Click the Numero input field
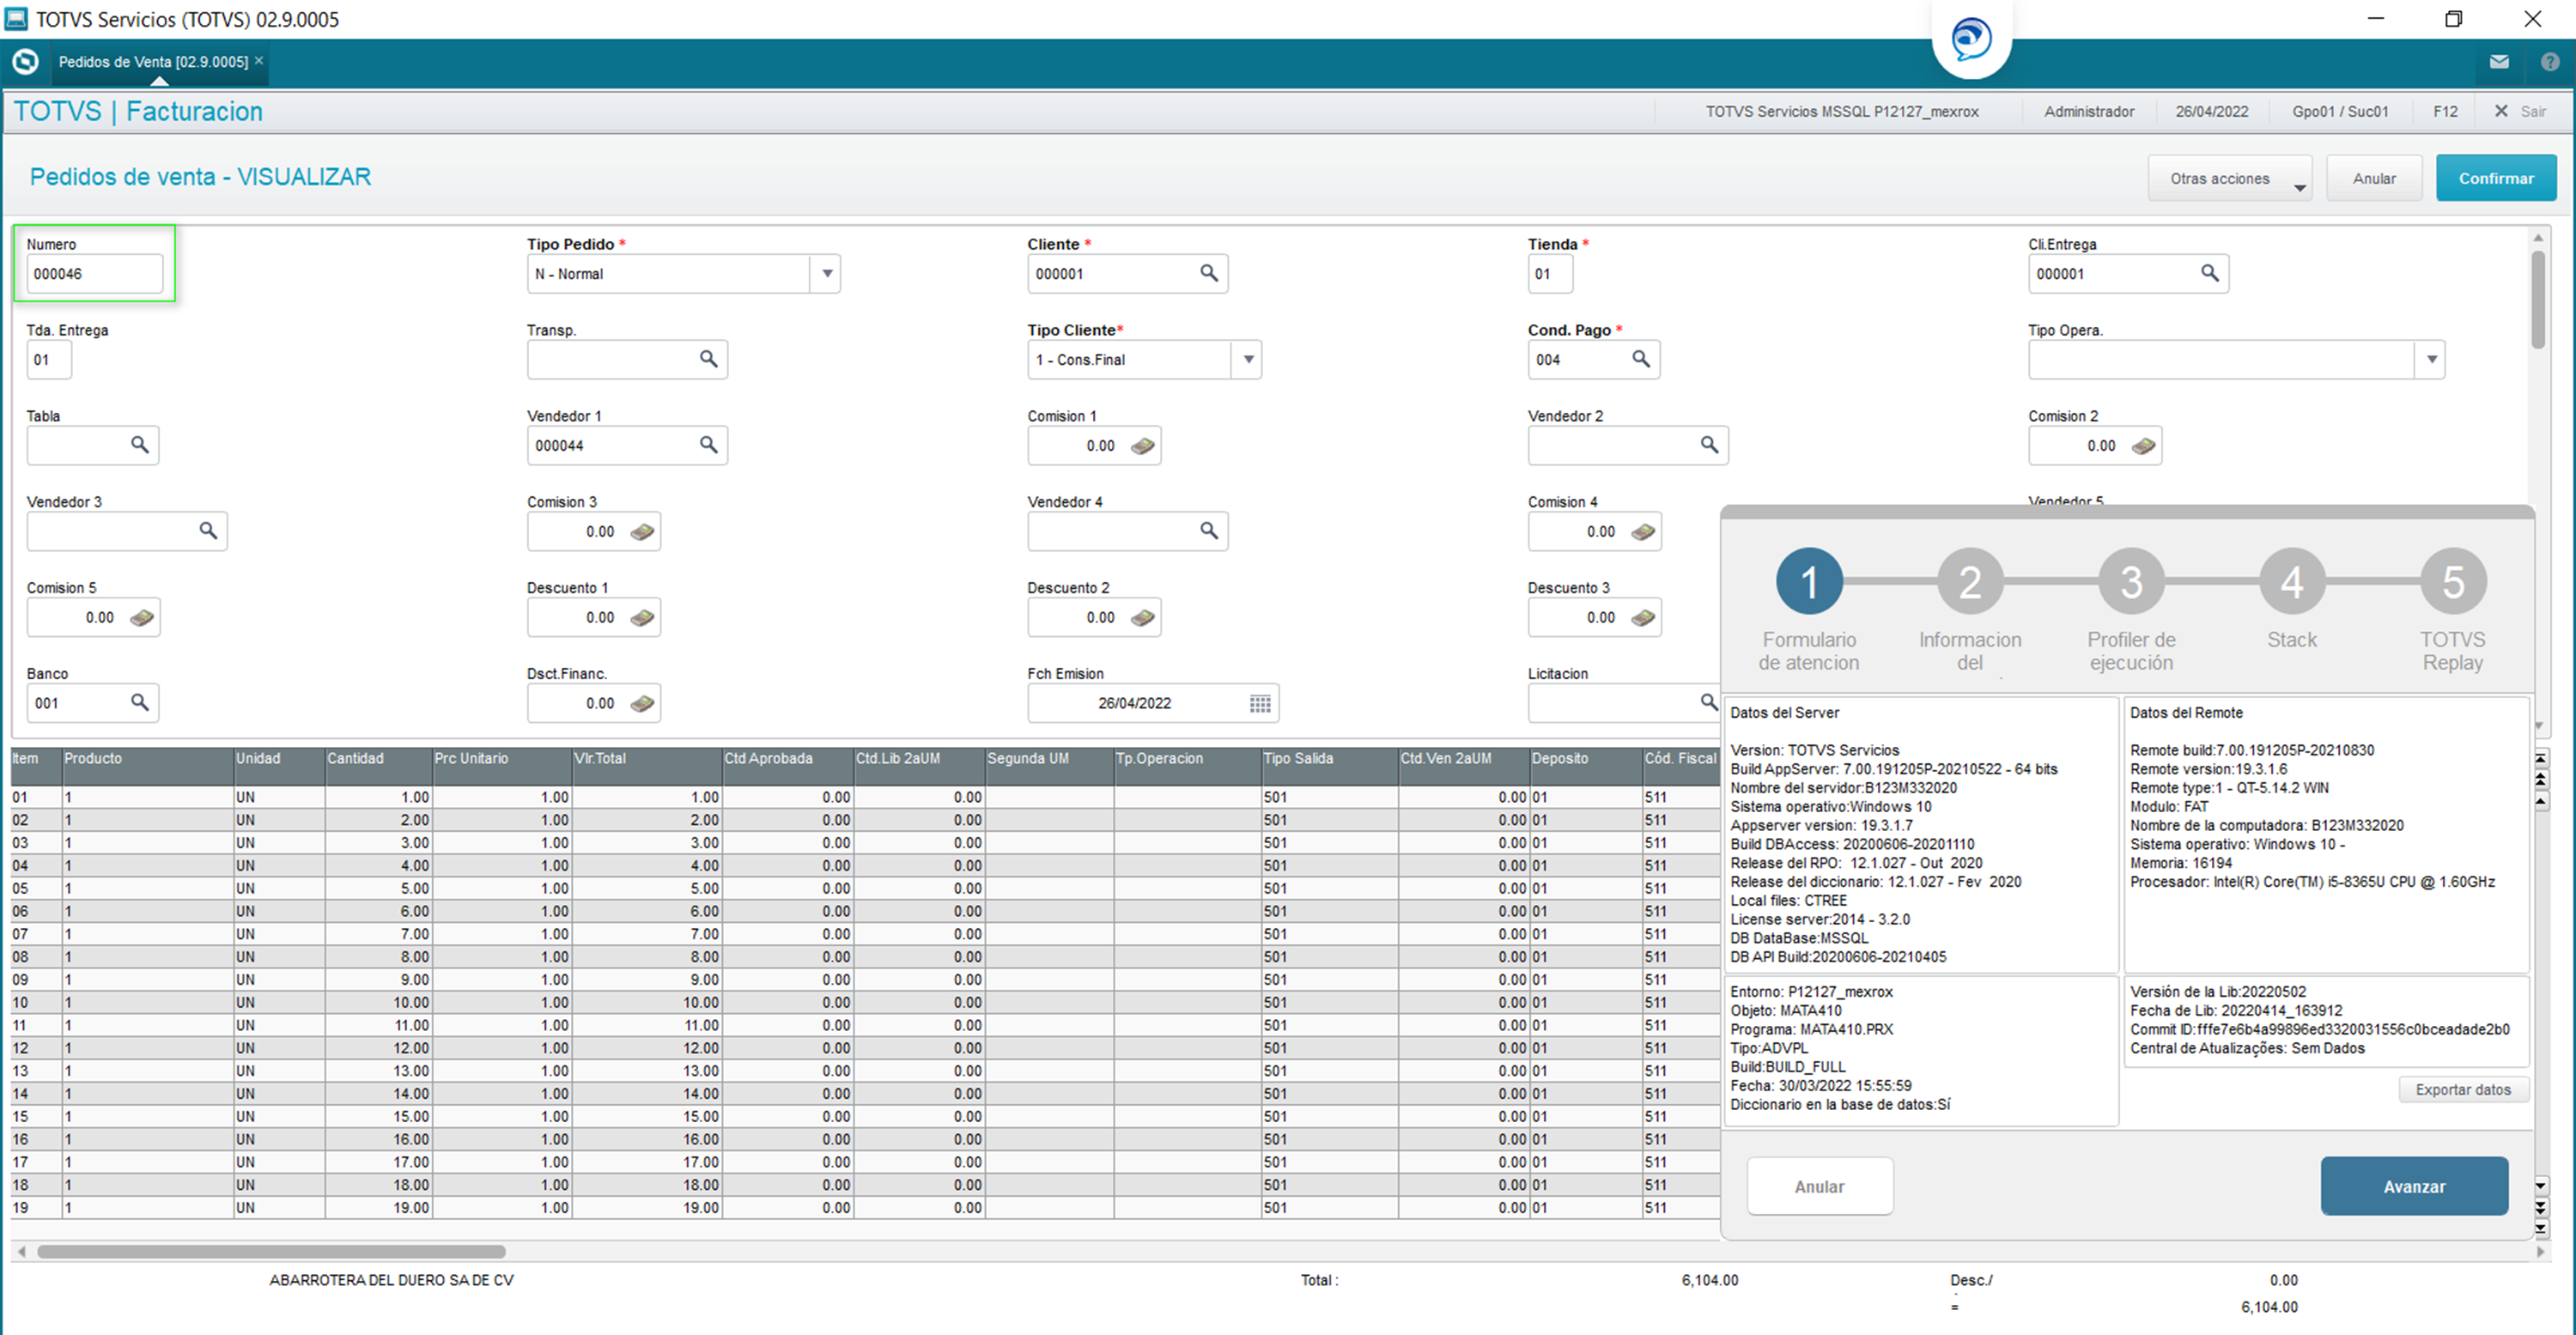Viewport: 2576px width, 1335px height. coord(94,274)
